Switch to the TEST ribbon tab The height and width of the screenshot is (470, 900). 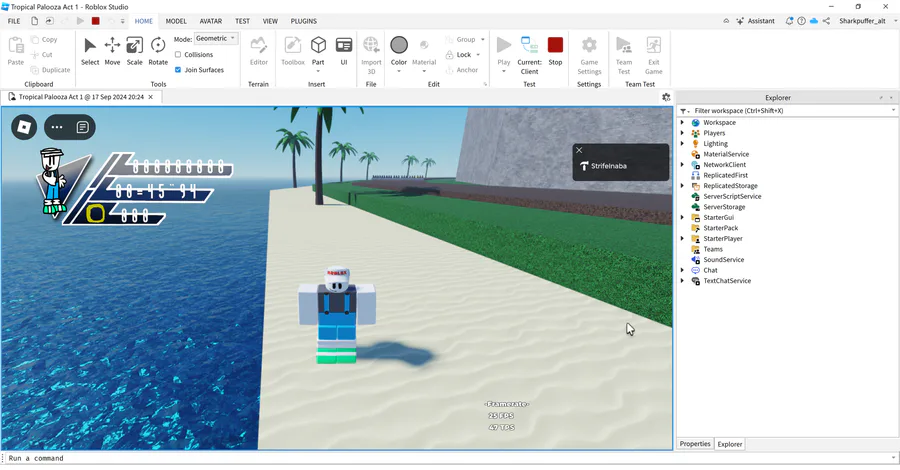click(242, 21)
